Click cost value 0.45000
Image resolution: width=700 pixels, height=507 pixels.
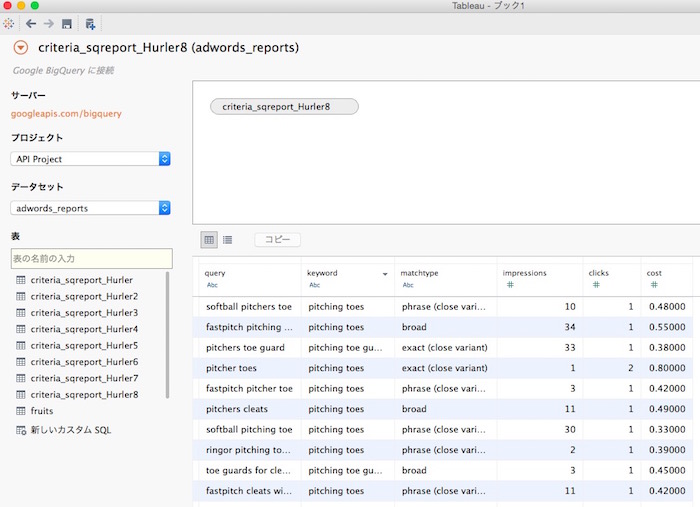(667, 470)
